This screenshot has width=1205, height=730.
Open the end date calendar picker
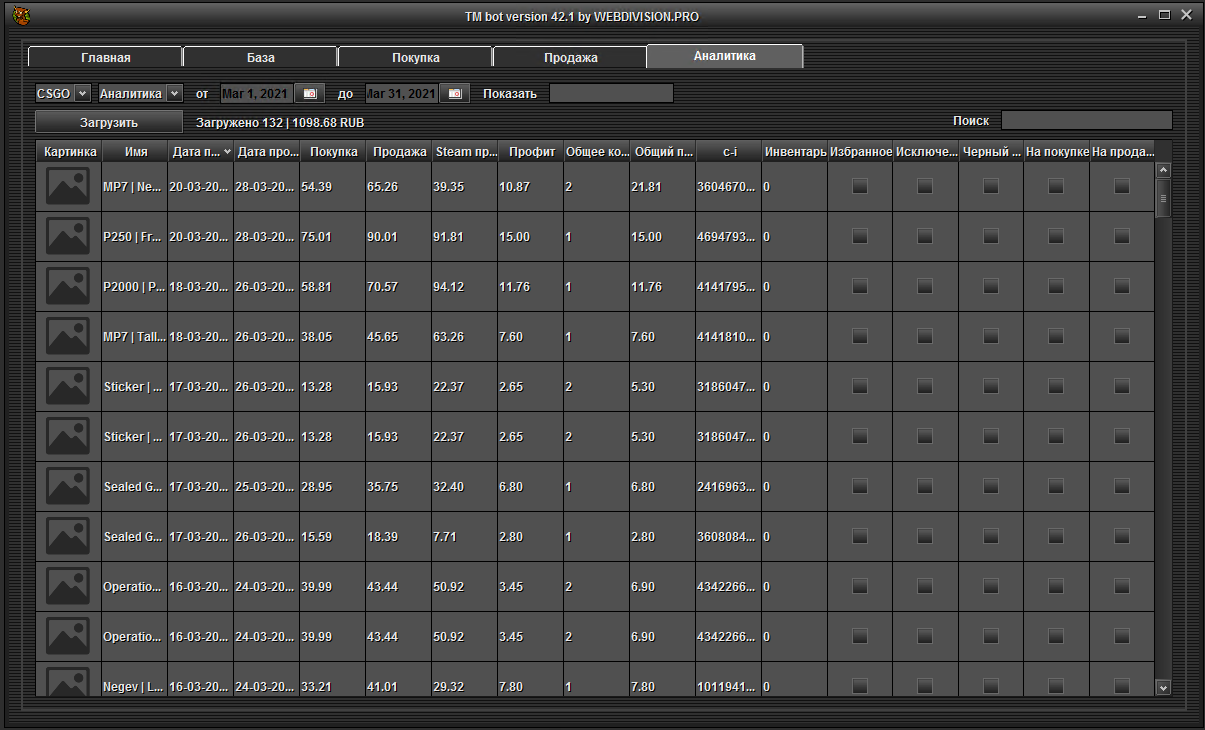(x=455, y=93)
